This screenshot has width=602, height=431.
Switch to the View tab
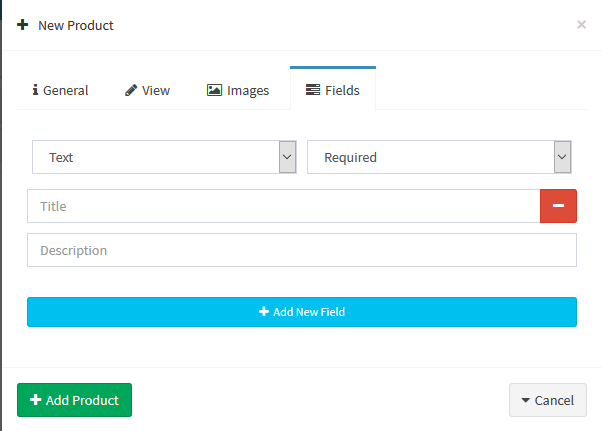147,90
